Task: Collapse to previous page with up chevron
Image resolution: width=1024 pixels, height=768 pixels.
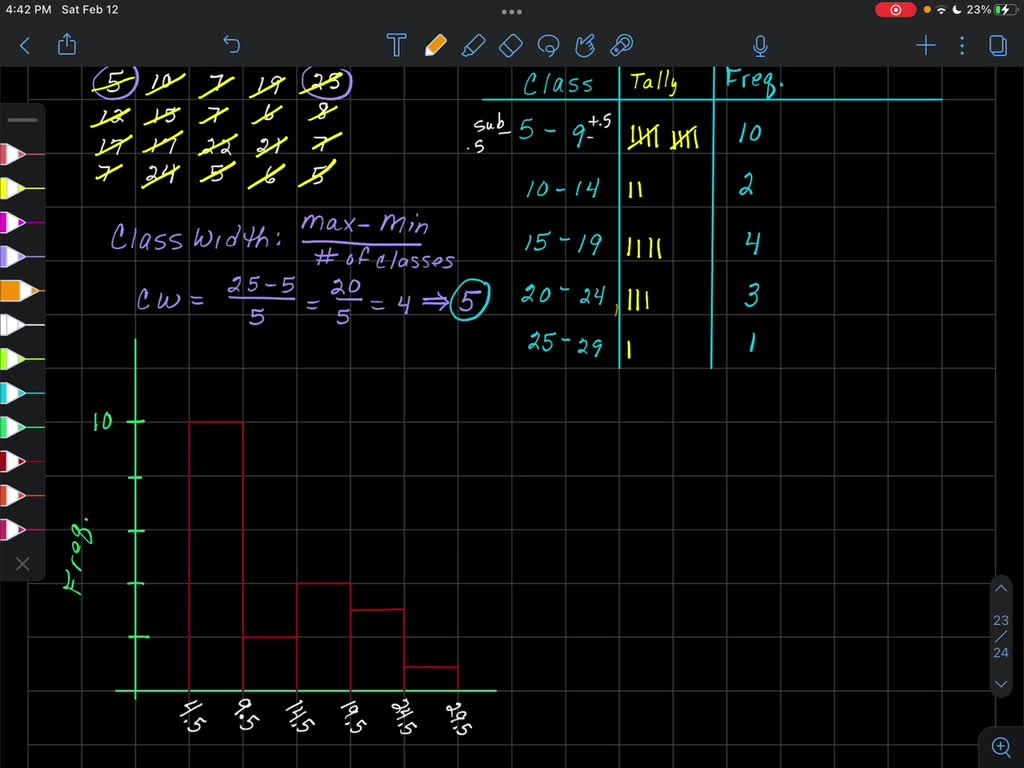Action: coord(1000,588)
